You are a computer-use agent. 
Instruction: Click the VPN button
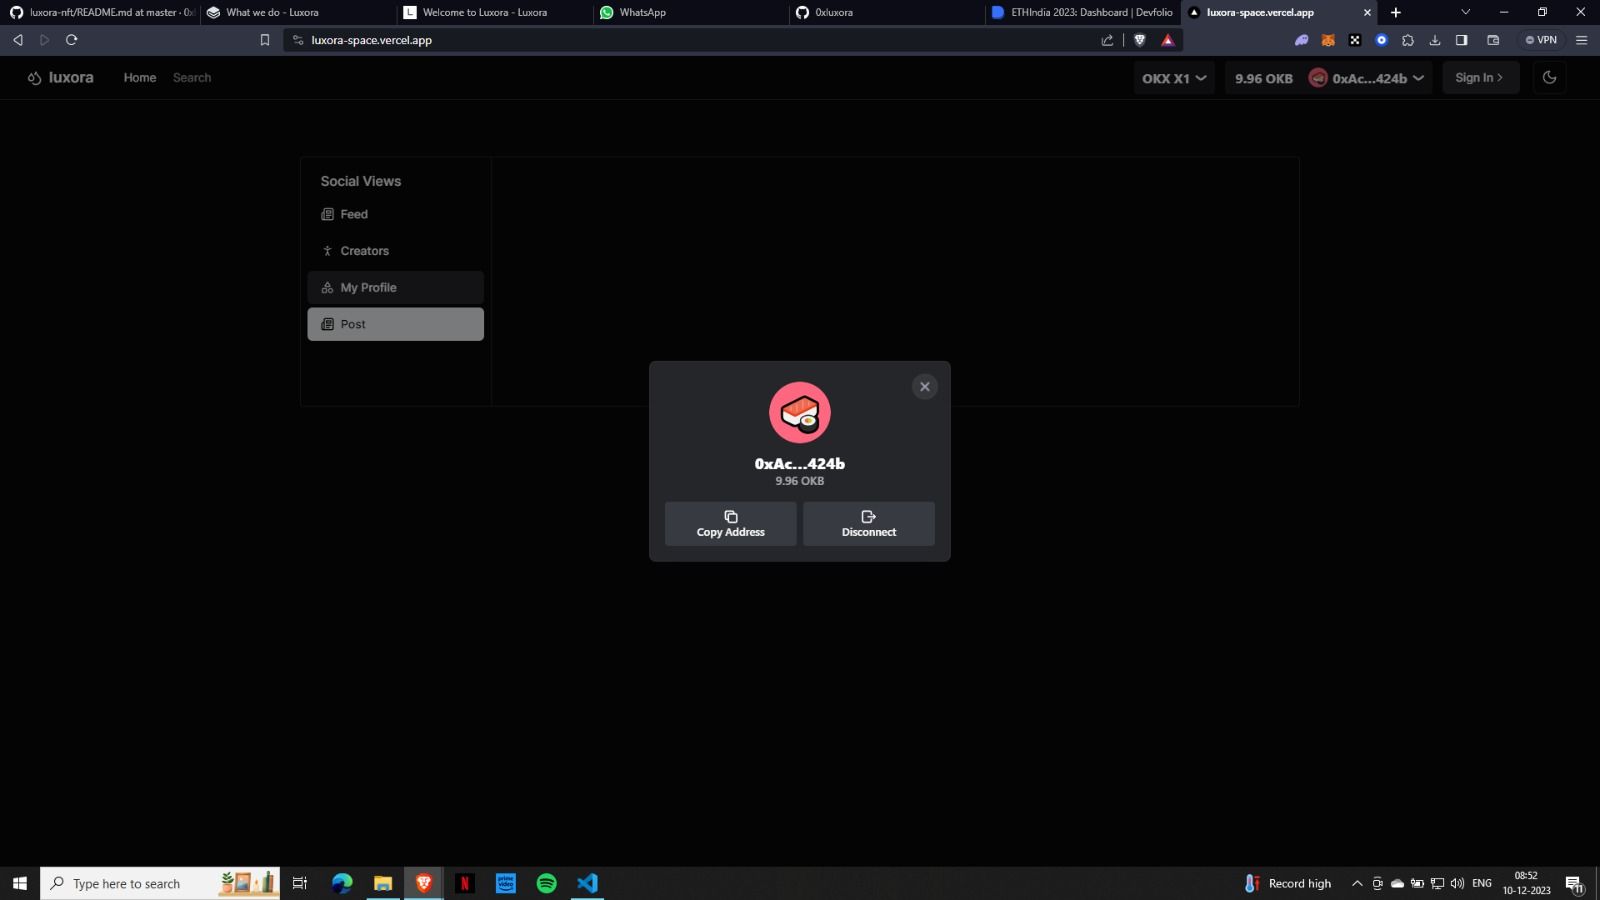[1541, 40]
